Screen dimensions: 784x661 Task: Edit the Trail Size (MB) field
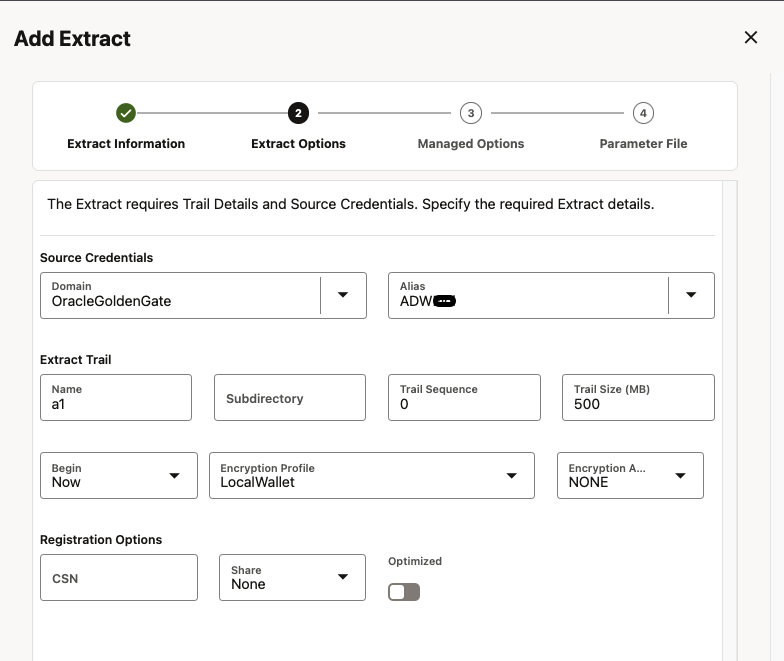click(x=638, y=398)
